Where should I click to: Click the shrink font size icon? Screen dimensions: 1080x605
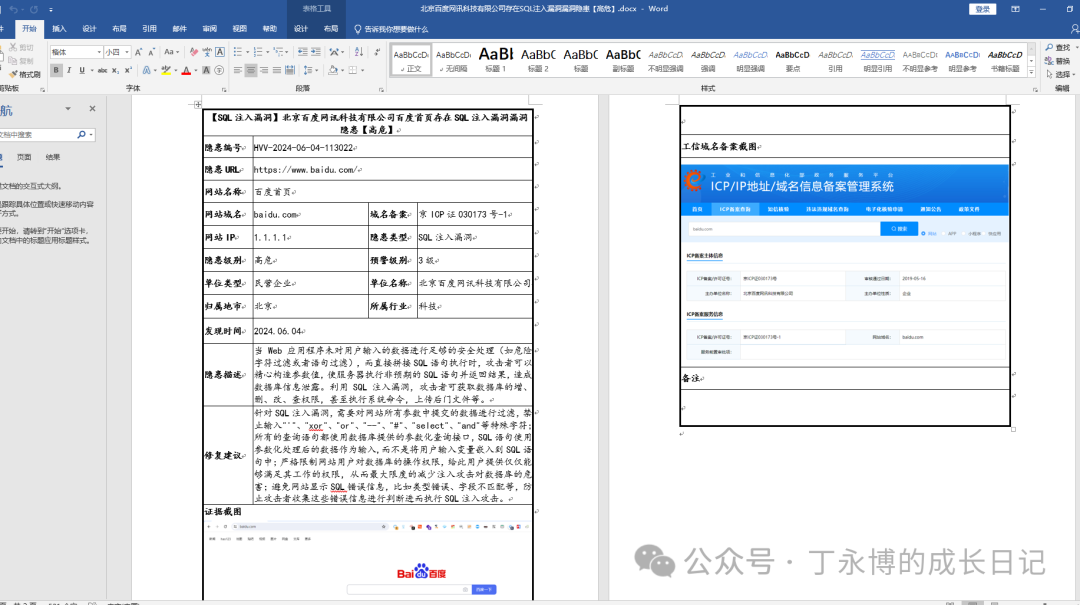pyautogui.click(x=152, y=52)
